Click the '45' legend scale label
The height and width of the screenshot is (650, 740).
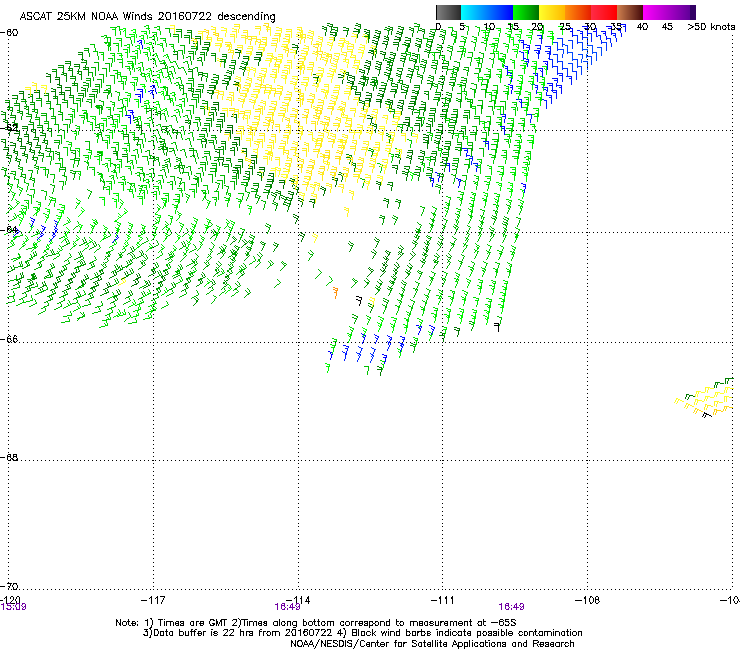[667, 27]
